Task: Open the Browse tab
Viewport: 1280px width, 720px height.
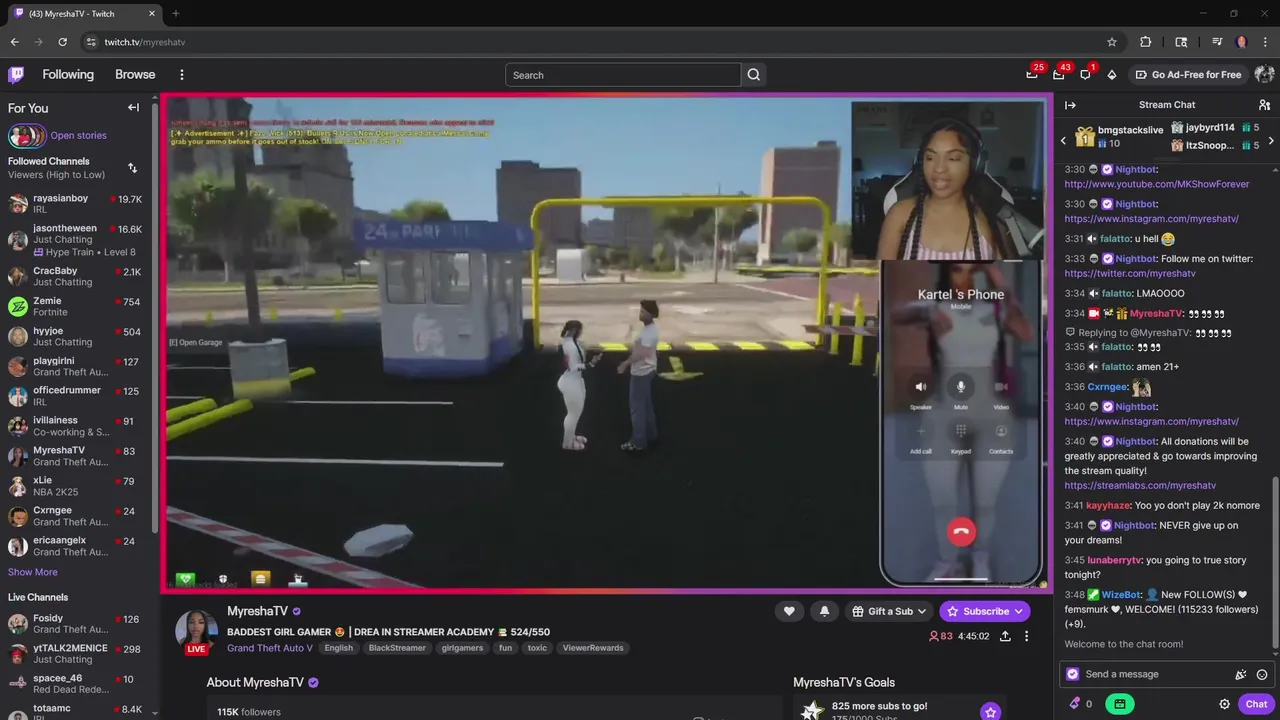Action: tap(135, 74)
